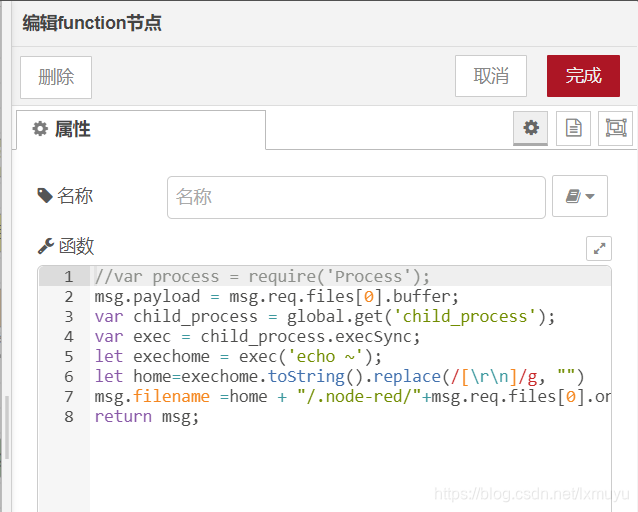Select the 属性 properties tab
638x512 pixels.
click(141, 130)
